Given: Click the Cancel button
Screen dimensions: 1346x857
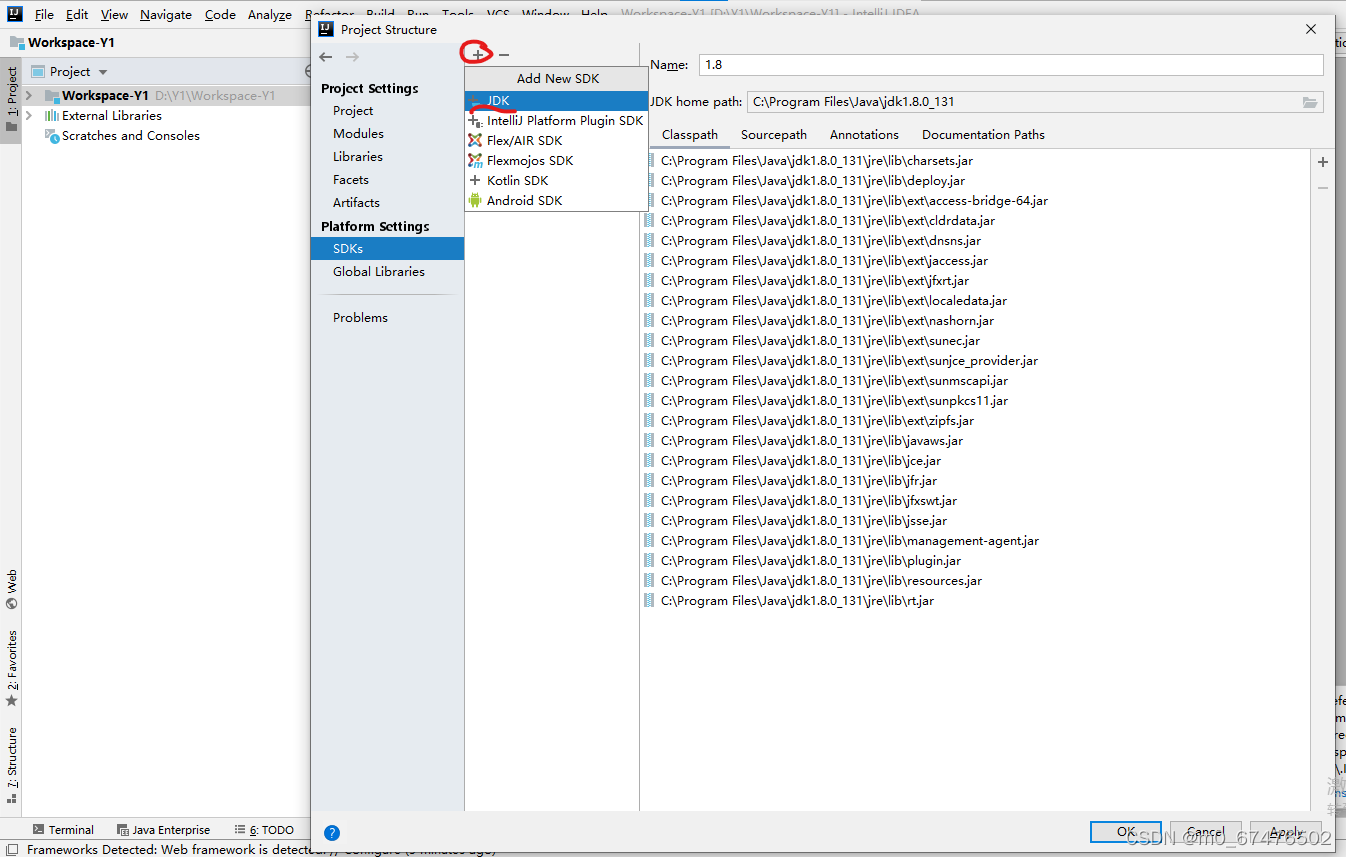Looking at the screenshot, I should pyautogui.click(x=1205, y=832).
